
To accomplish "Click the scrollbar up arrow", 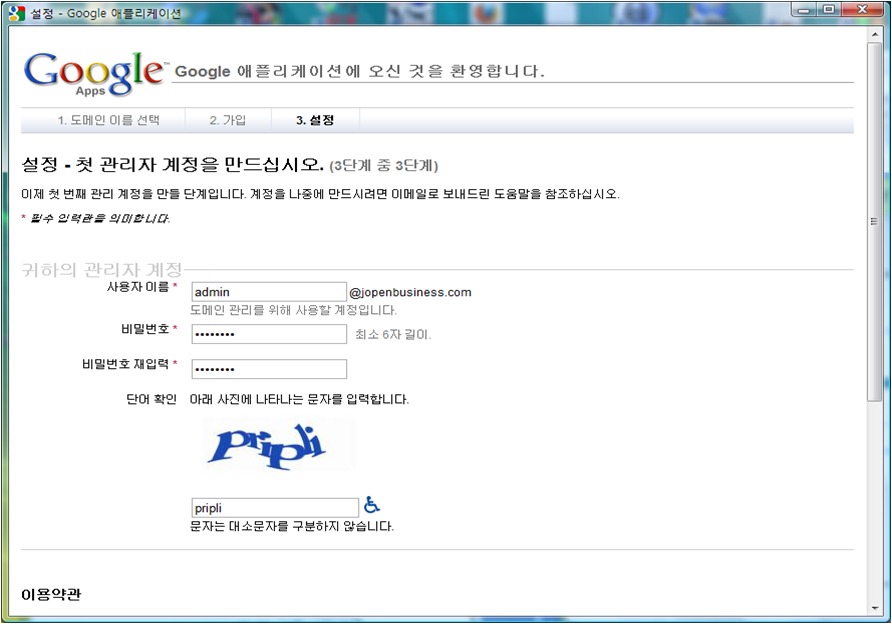I will (x=875, y=35).
